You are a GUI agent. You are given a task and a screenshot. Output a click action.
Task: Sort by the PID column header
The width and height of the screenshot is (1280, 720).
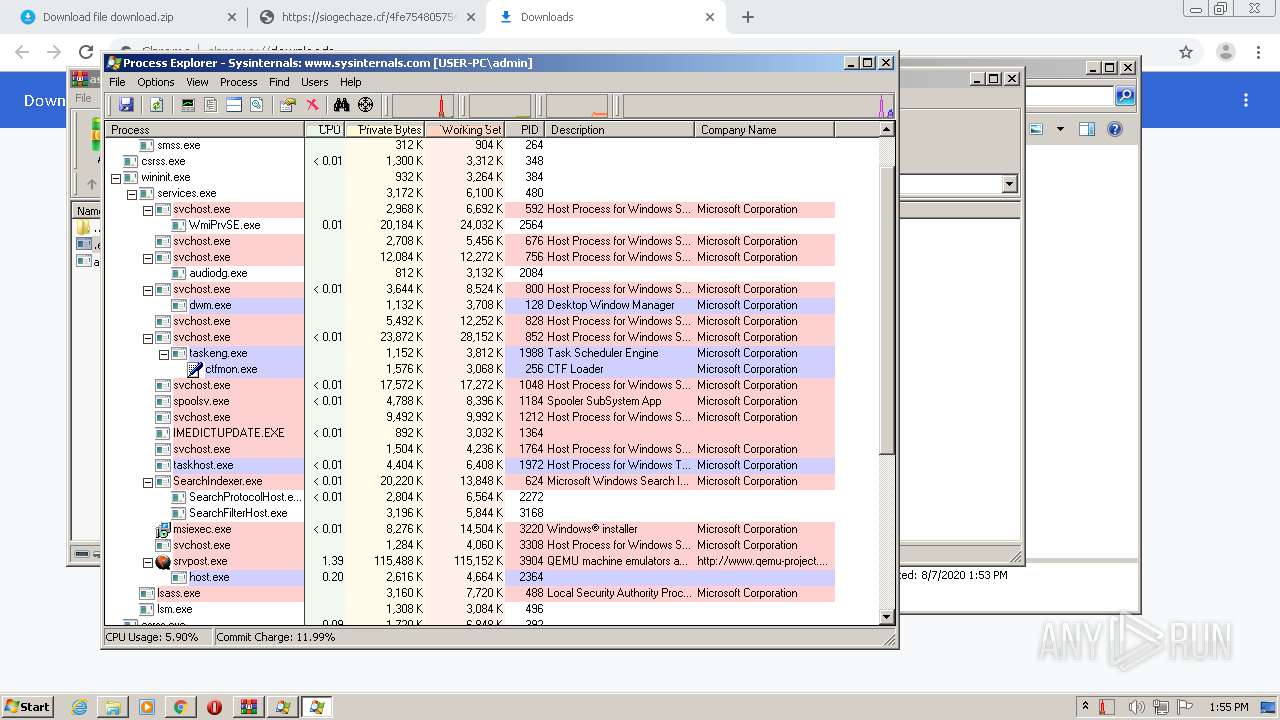[x=525, y=129]
